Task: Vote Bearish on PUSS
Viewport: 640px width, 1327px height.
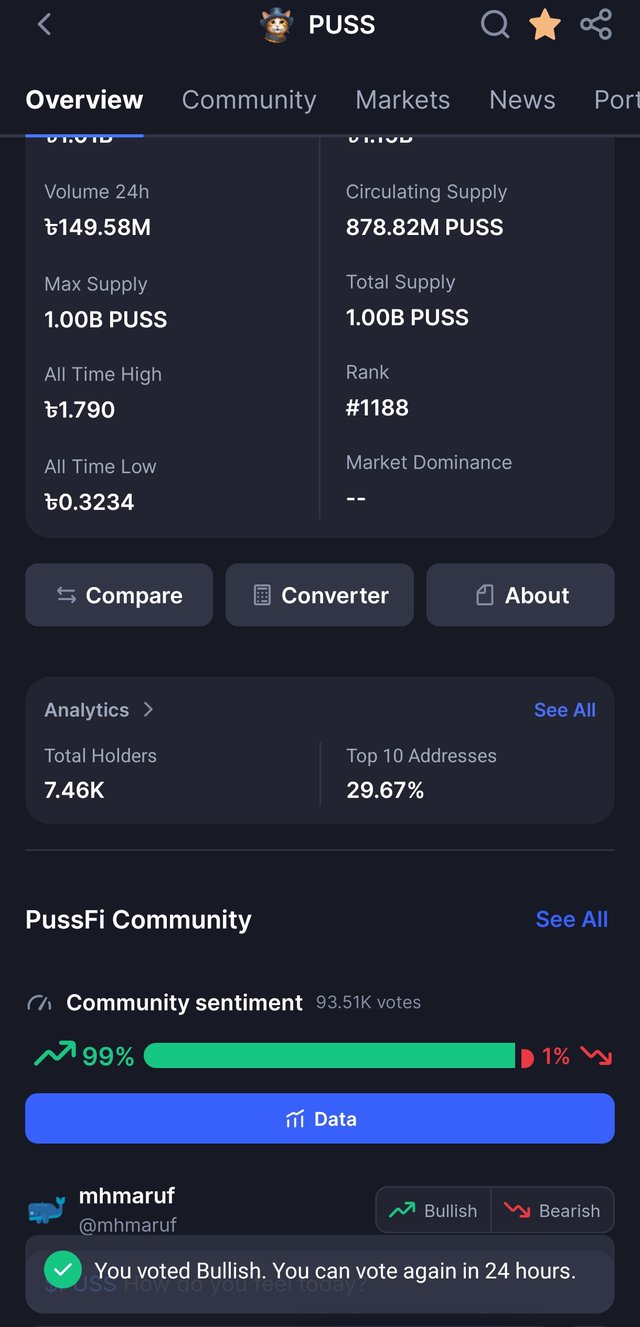Action: (x=552, y=1210)
